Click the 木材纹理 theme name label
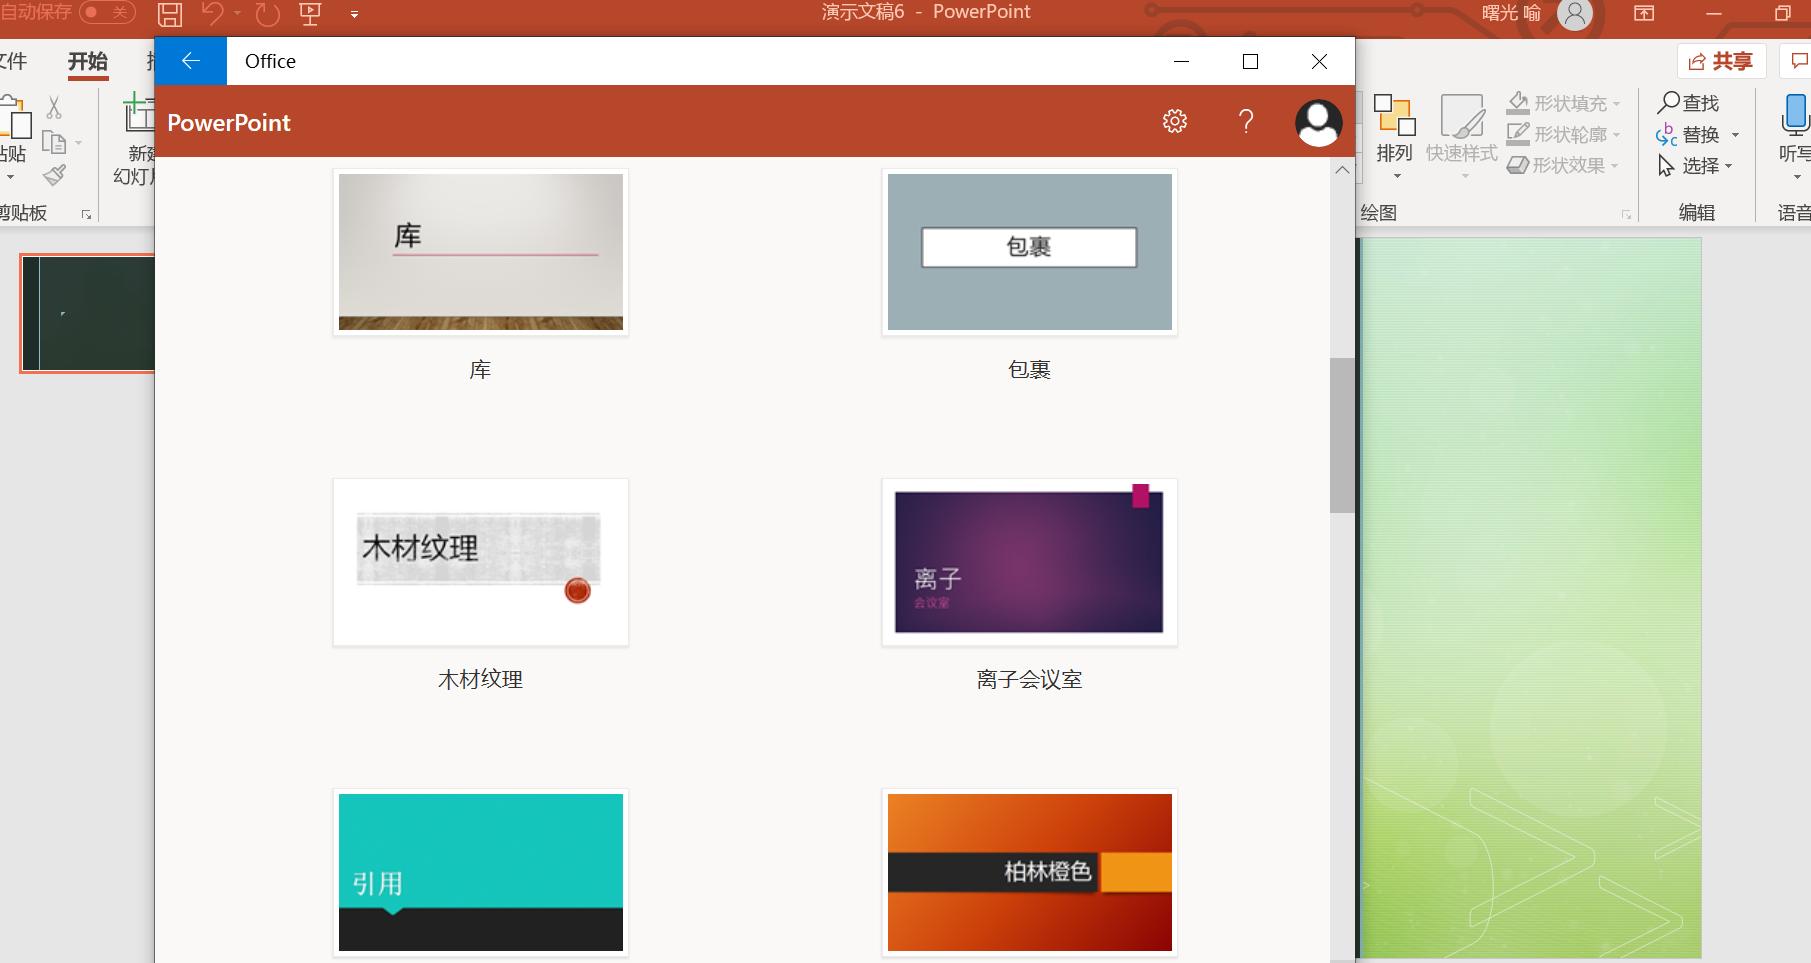This screenshot has width=1811, height=963. [480, 680]
